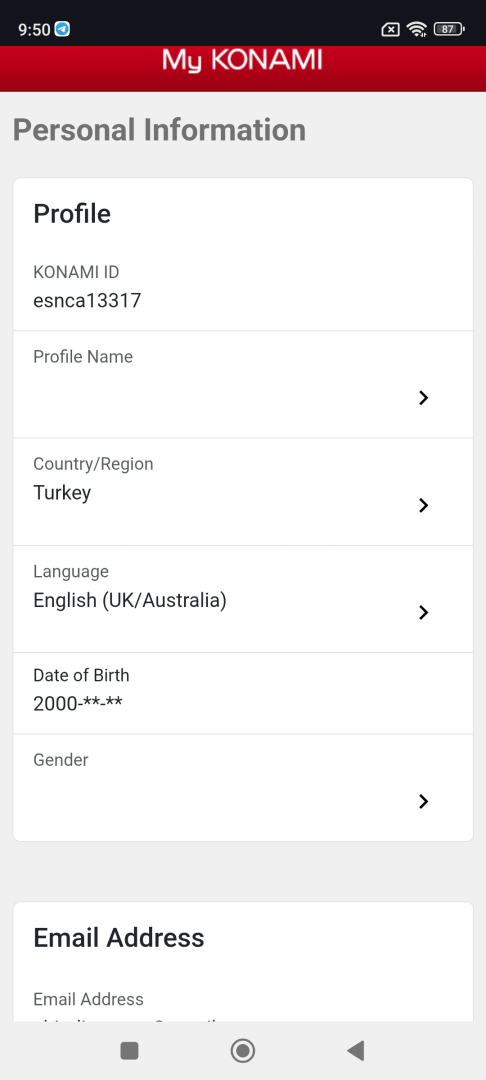This screenshot has height=1080, width=486.
Task: Select the Country/Region Turkey row
Action: [243, 491]
